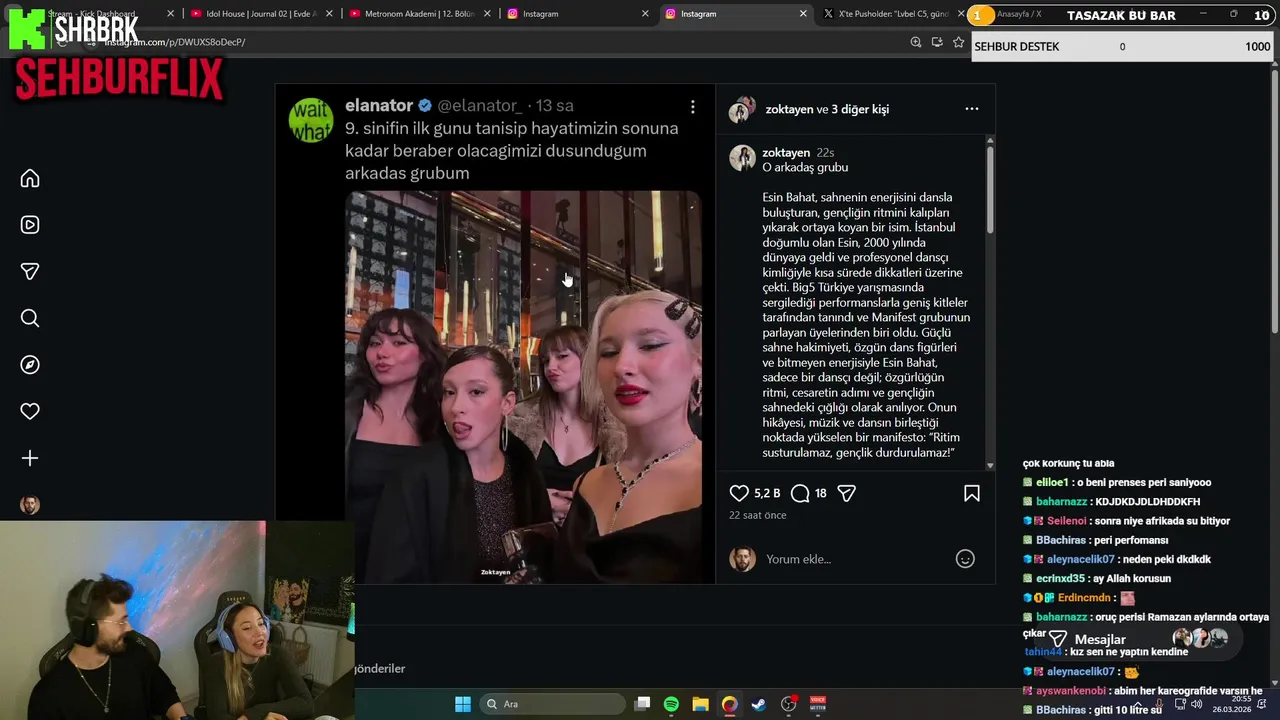Close the active Instagram tab
The height and width of the screenshot is (720, 1280).
803,14
